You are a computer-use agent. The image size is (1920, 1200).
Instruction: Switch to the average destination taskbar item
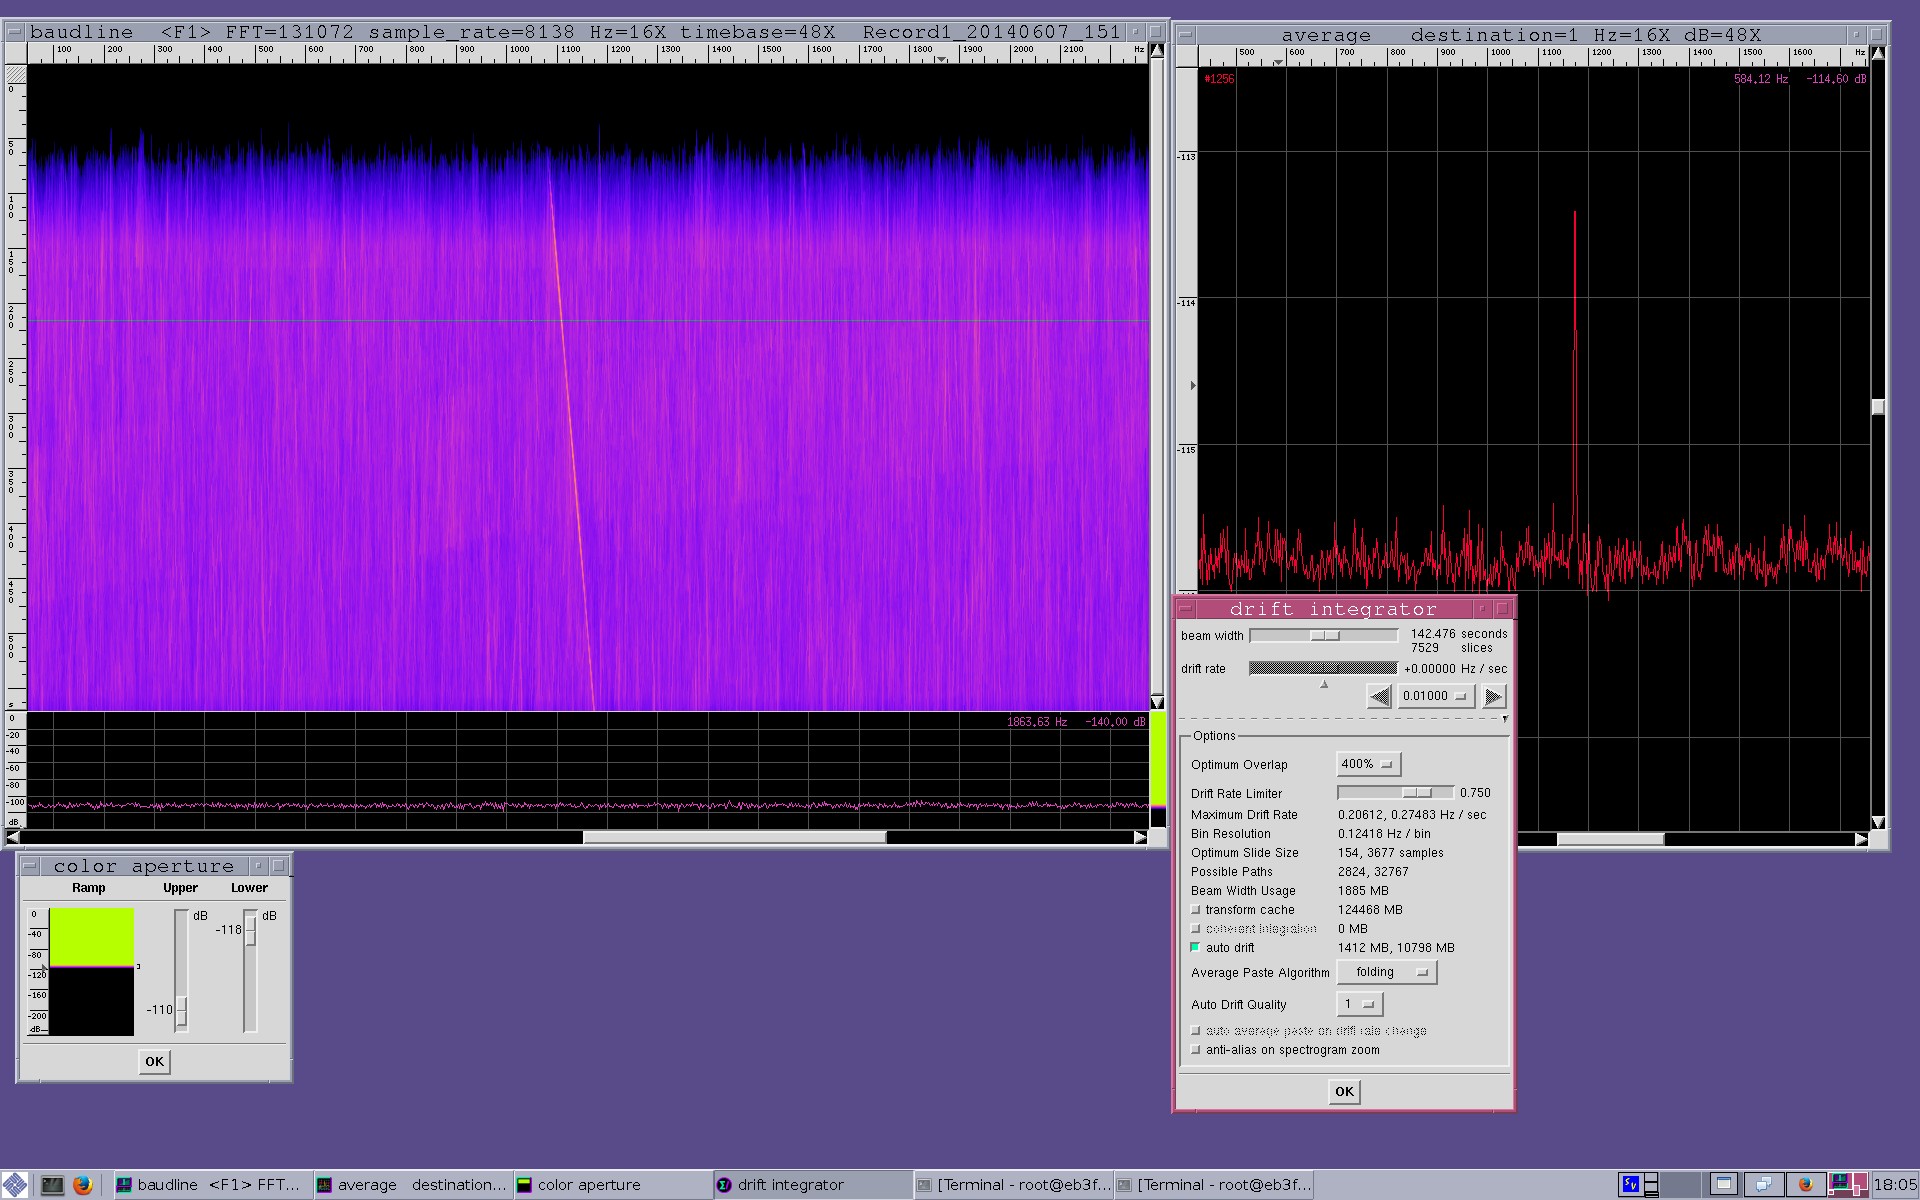(412, 1185)
